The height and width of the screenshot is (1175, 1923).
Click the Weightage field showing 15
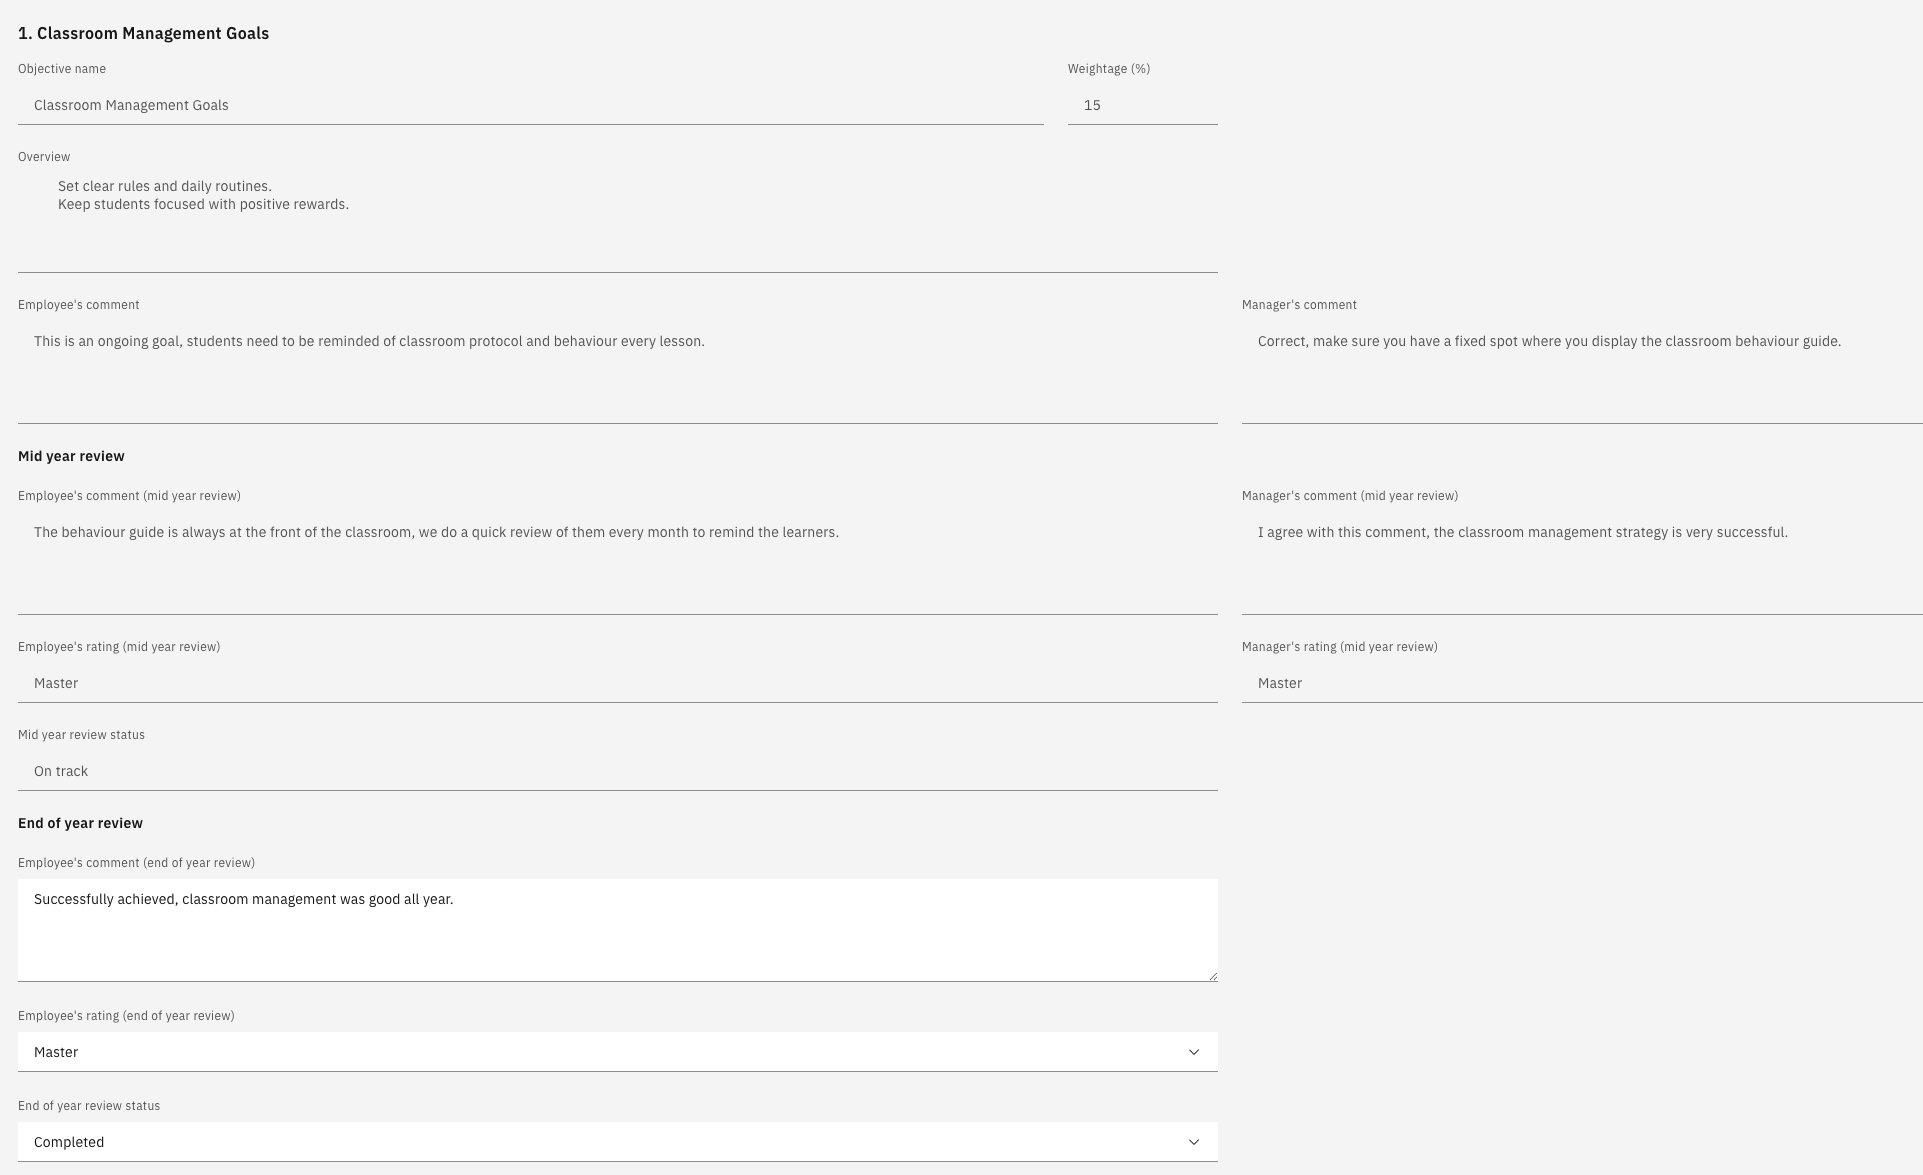(1142, 105)
